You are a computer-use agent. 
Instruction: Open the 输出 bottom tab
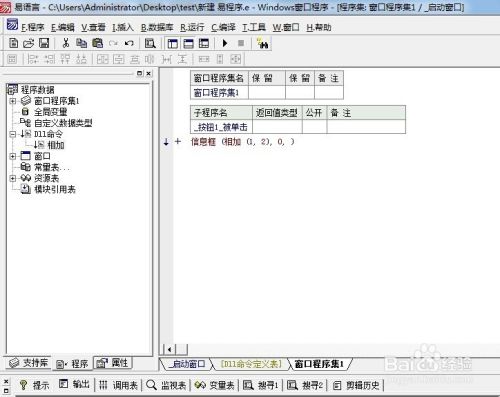click(x=74, y=385)
